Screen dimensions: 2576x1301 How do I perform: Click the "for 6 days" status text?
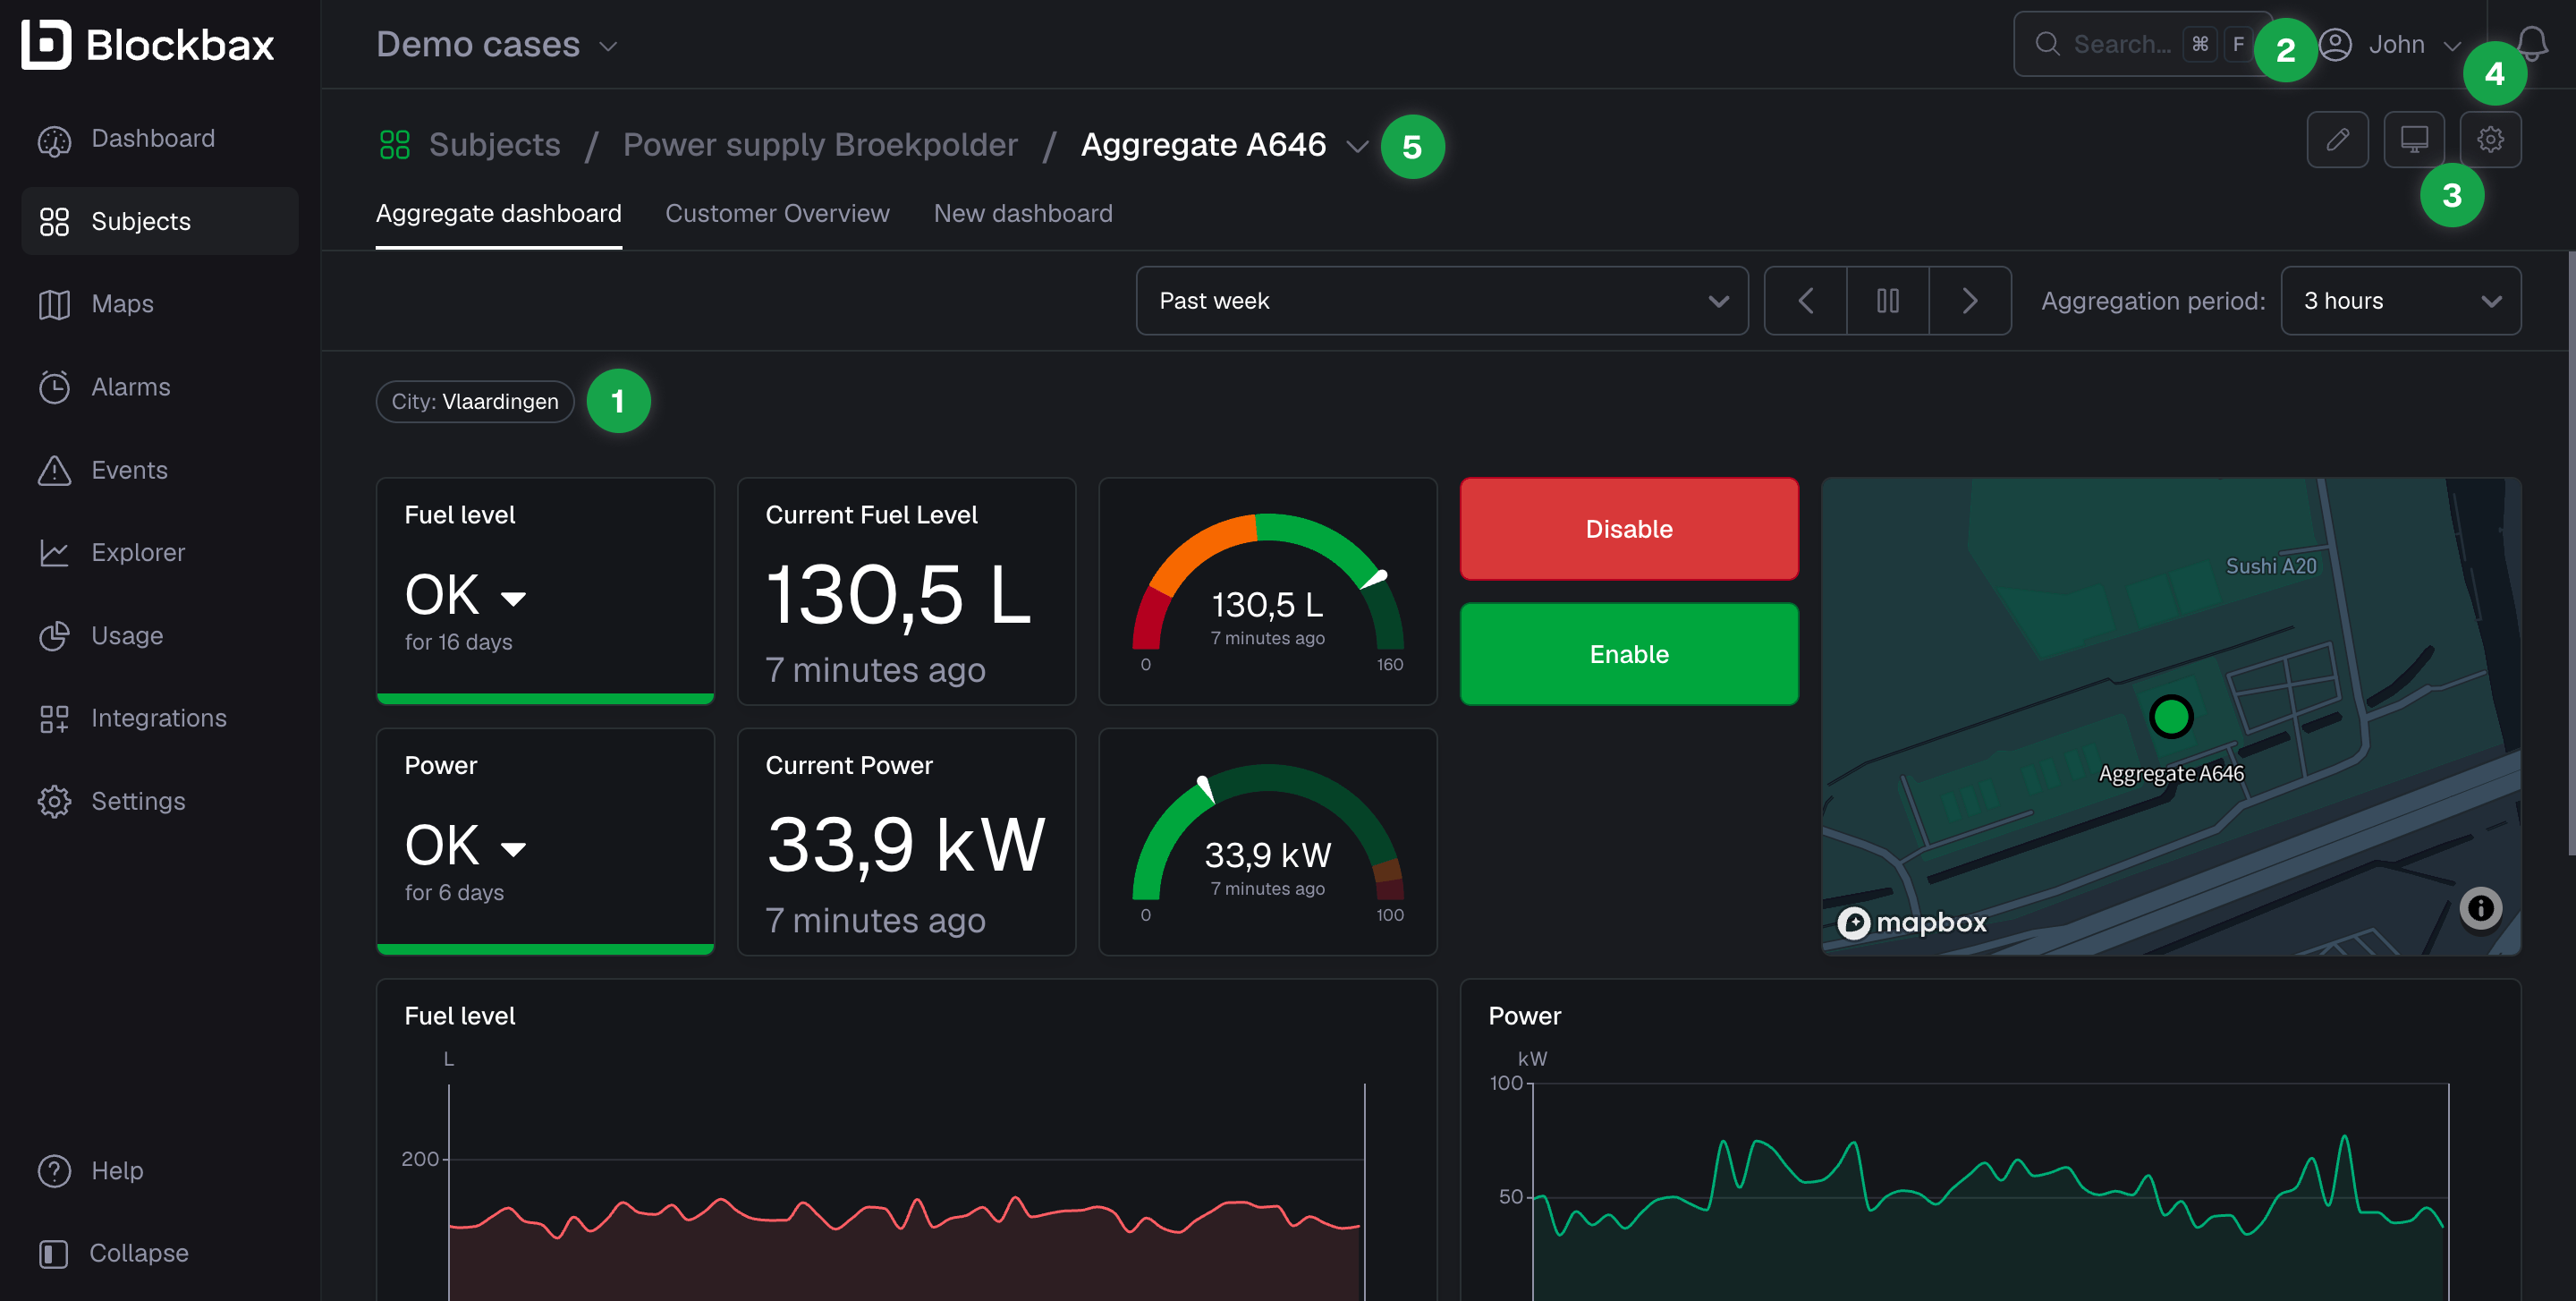point(454,892)
